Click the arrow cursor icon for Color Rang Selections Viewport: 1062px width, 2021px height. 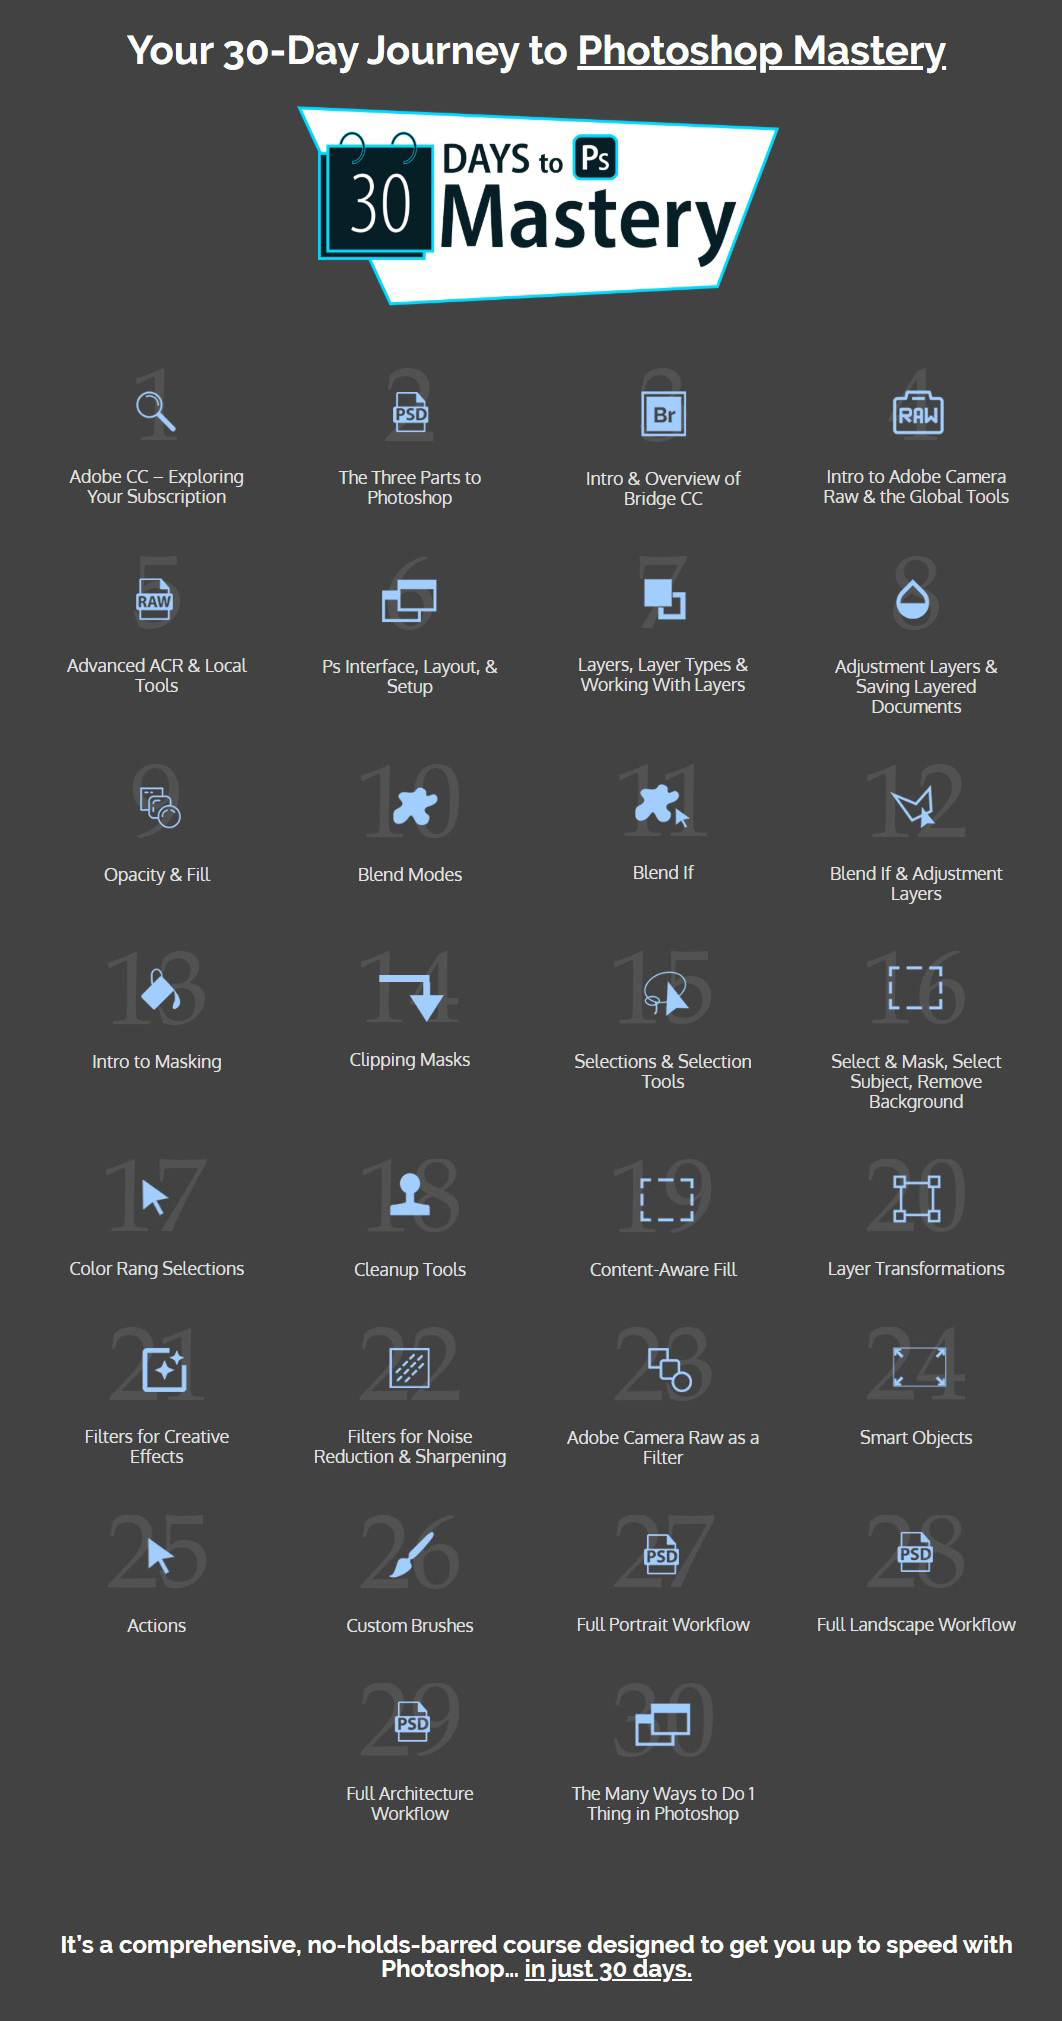155,1197
